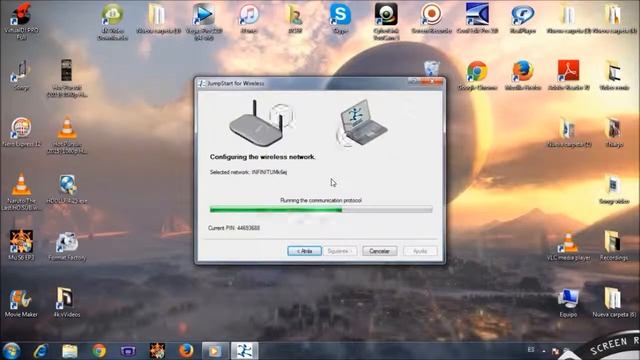The image size is (640, 360).
Task: Open the Adobe Reader desktop shortcut
Action: click(x=568, y=76)
